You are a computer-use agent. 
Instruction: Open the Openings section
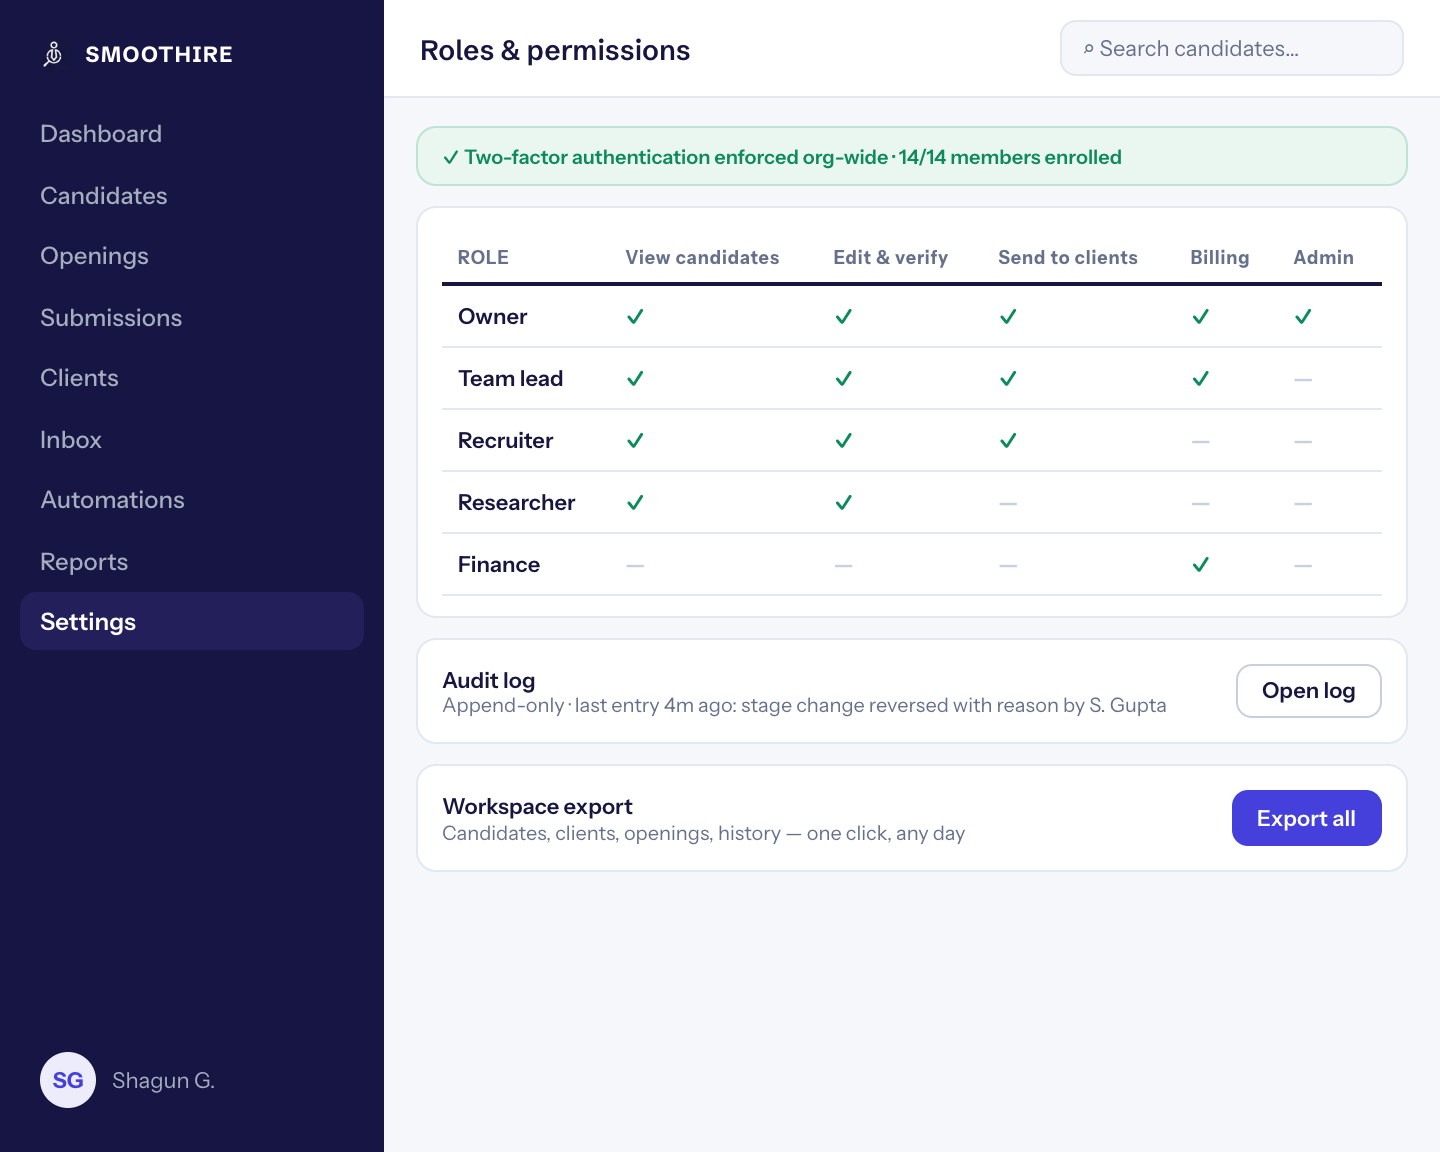pos(94,256)
